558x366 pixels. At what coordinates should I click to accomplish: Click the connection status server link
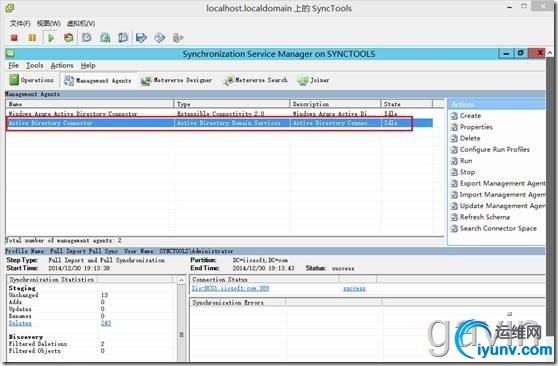point(230,288)
